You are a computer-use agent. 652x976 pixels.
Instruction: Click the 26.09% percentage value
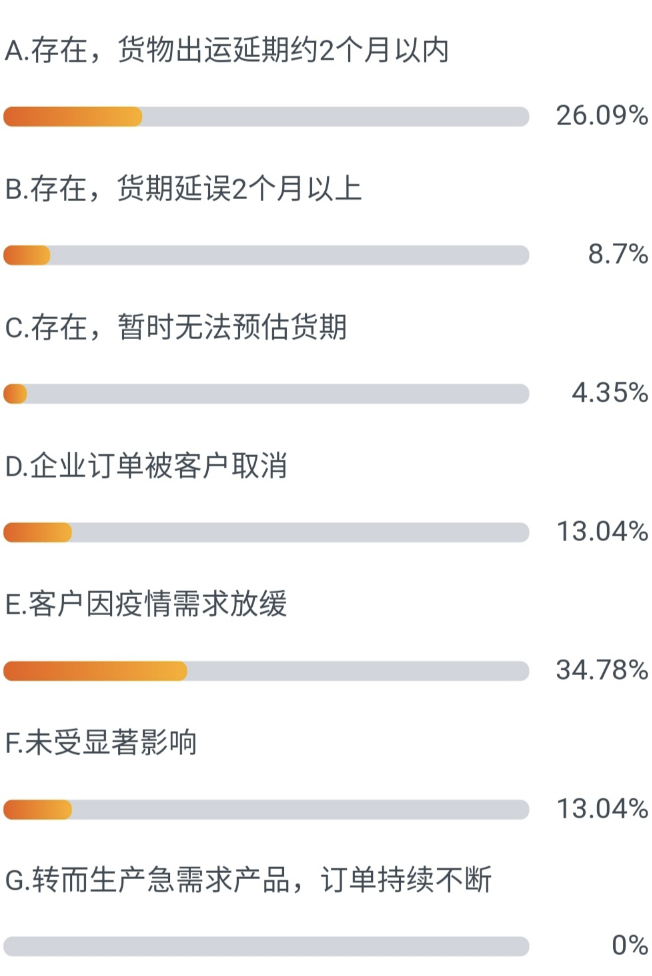602,116
